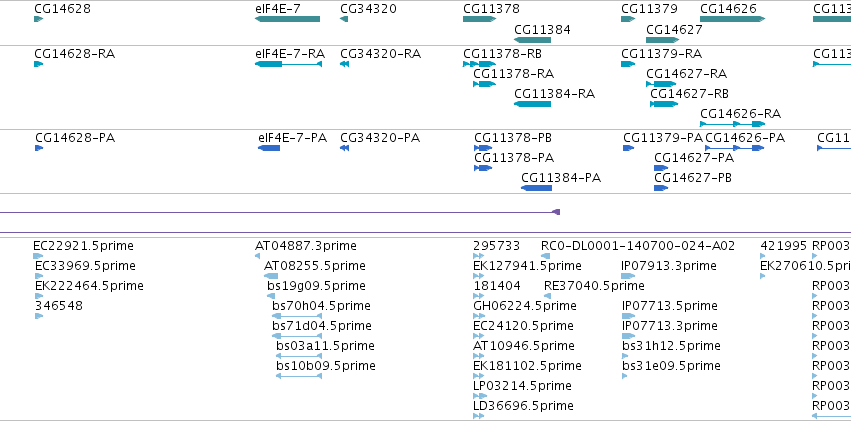Select the CG11378 gene label
The width and height of the screenshot is (851, 421).
click(x=491, y=9)
